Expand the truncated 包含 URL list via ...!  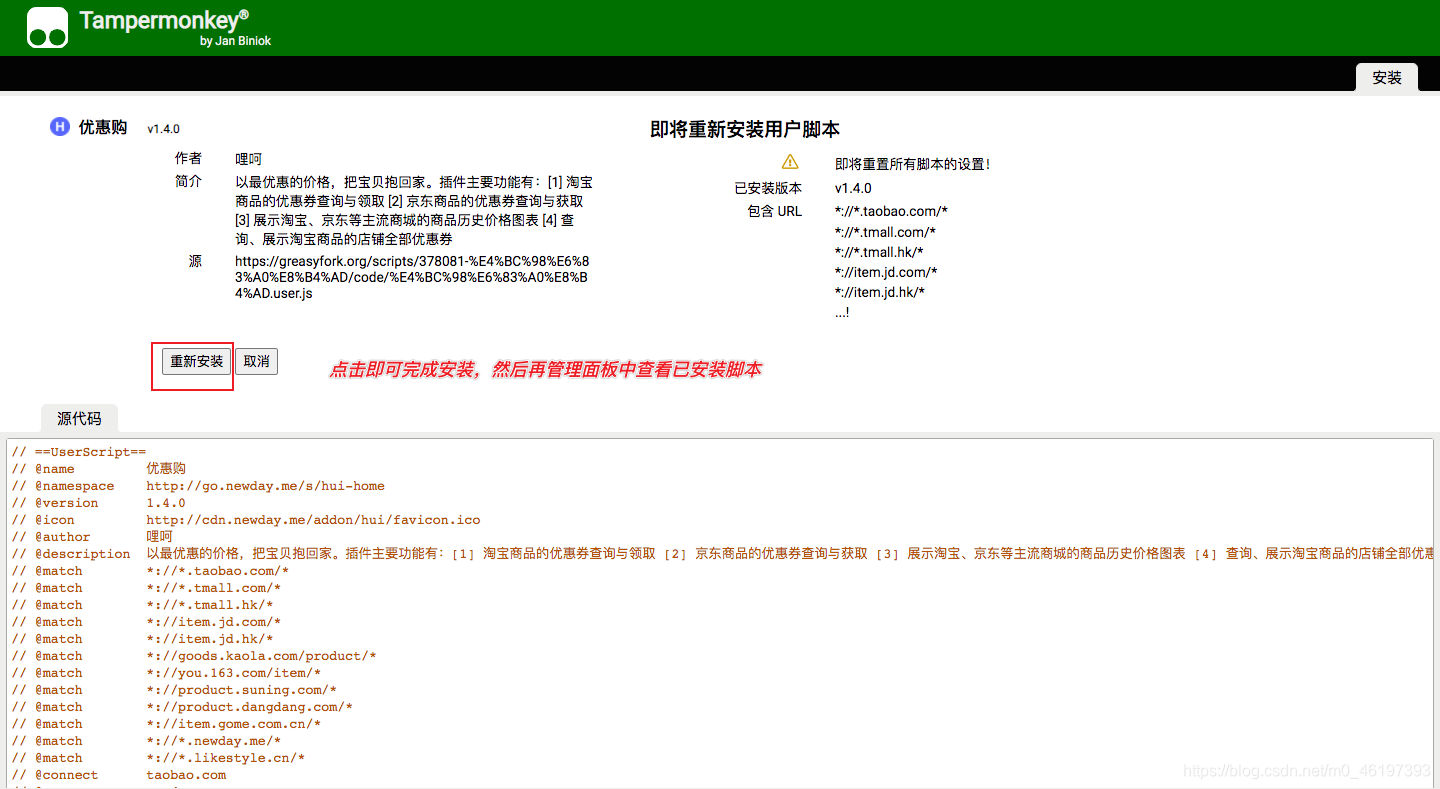(839, 311)
